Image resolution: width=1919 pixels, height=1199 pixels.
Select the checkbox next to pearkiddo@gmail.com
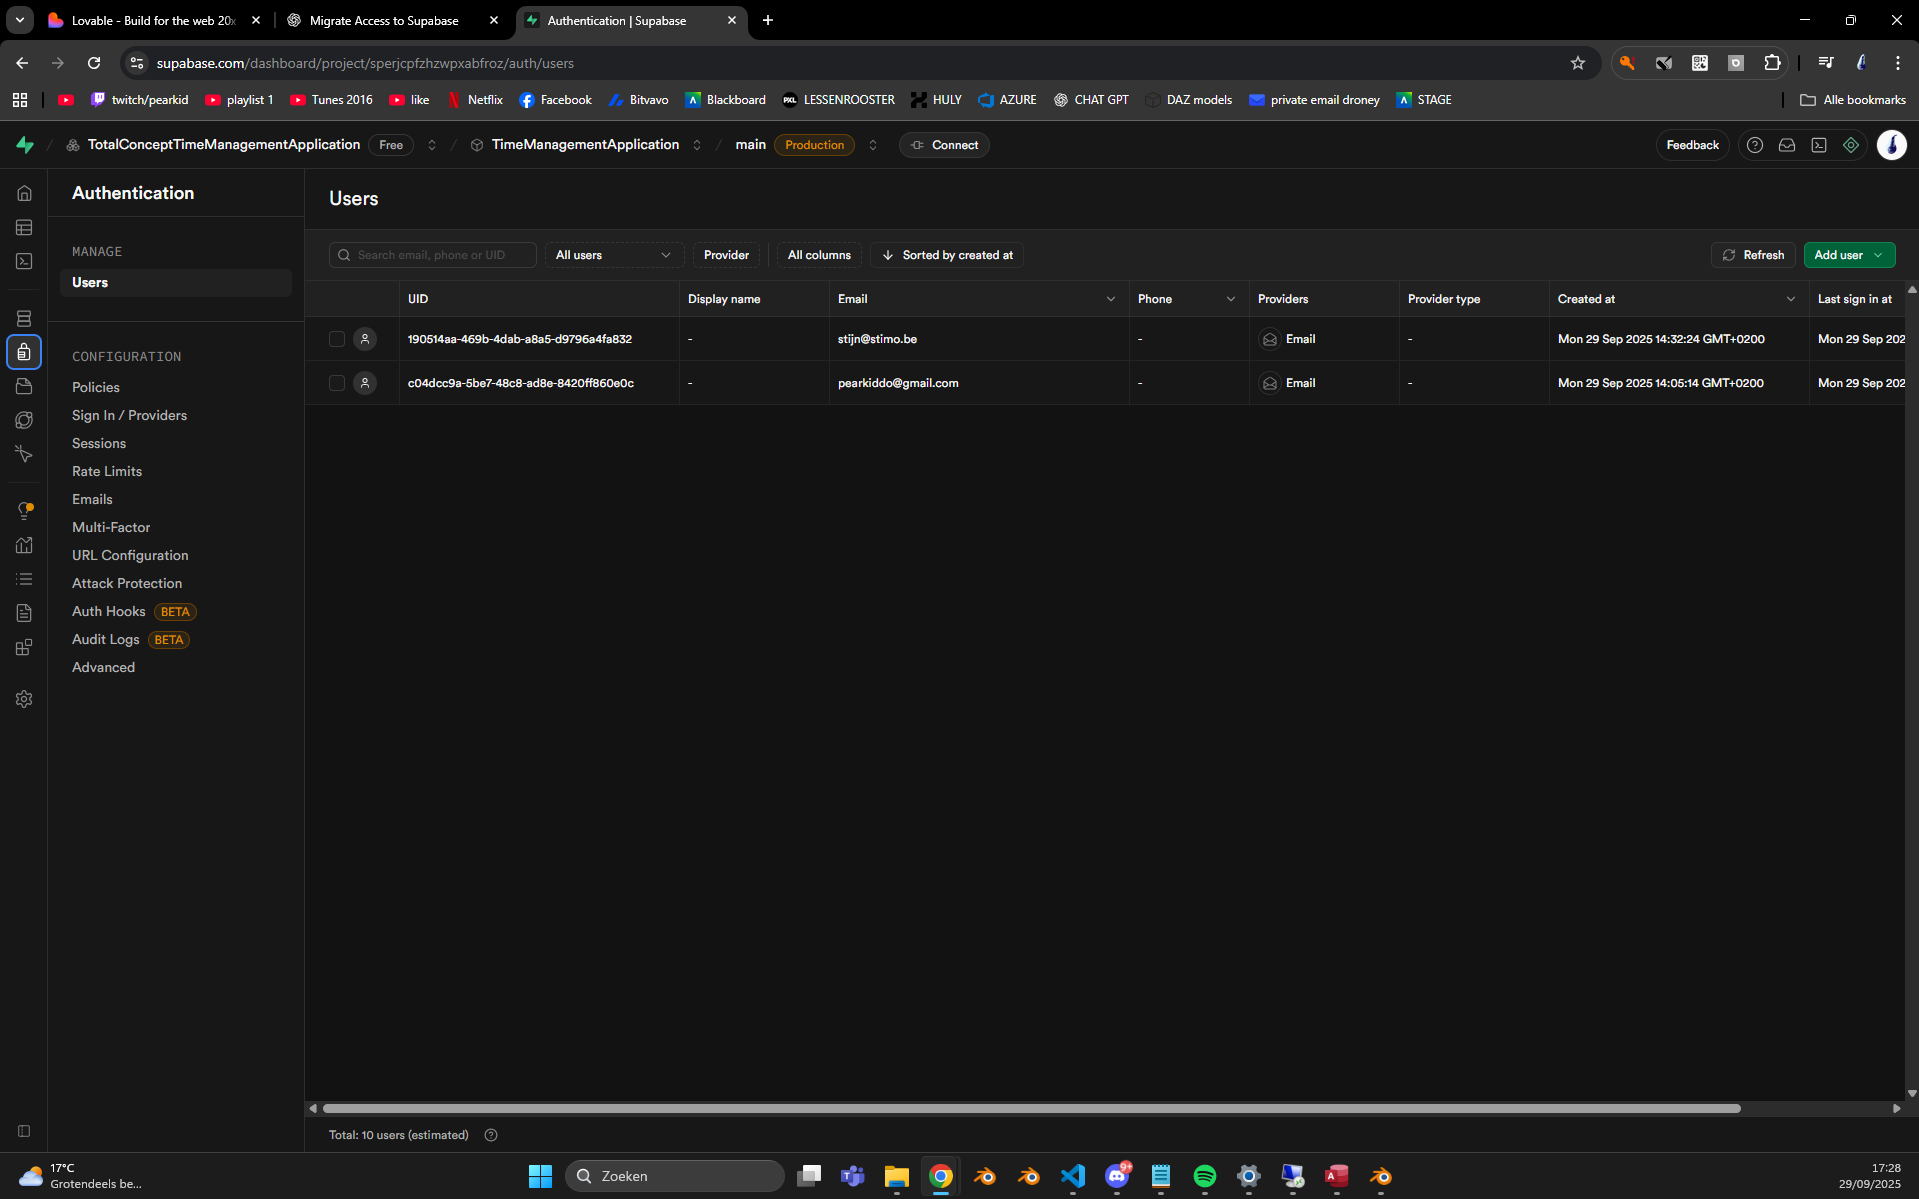point(336,383)
